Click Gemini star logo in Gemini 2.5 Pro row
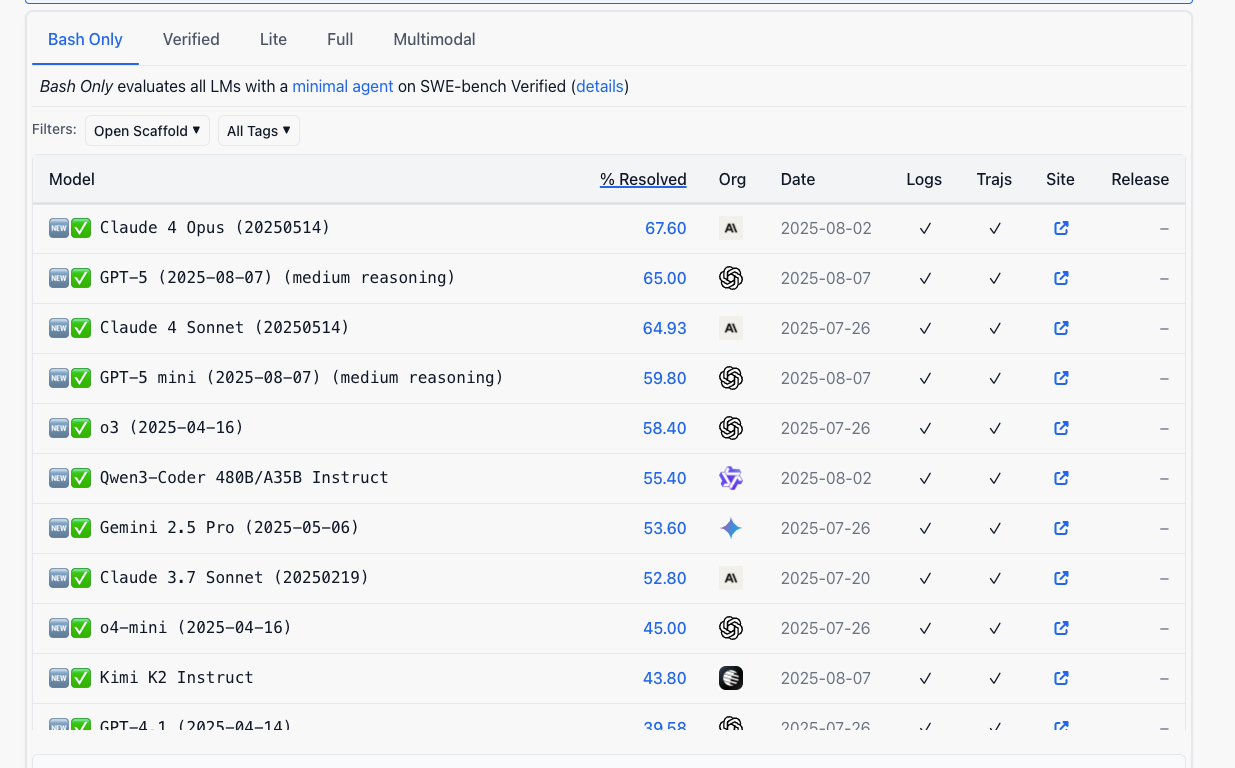The width and height of the screenshot is (1235, 768). (x=731, y=528)
